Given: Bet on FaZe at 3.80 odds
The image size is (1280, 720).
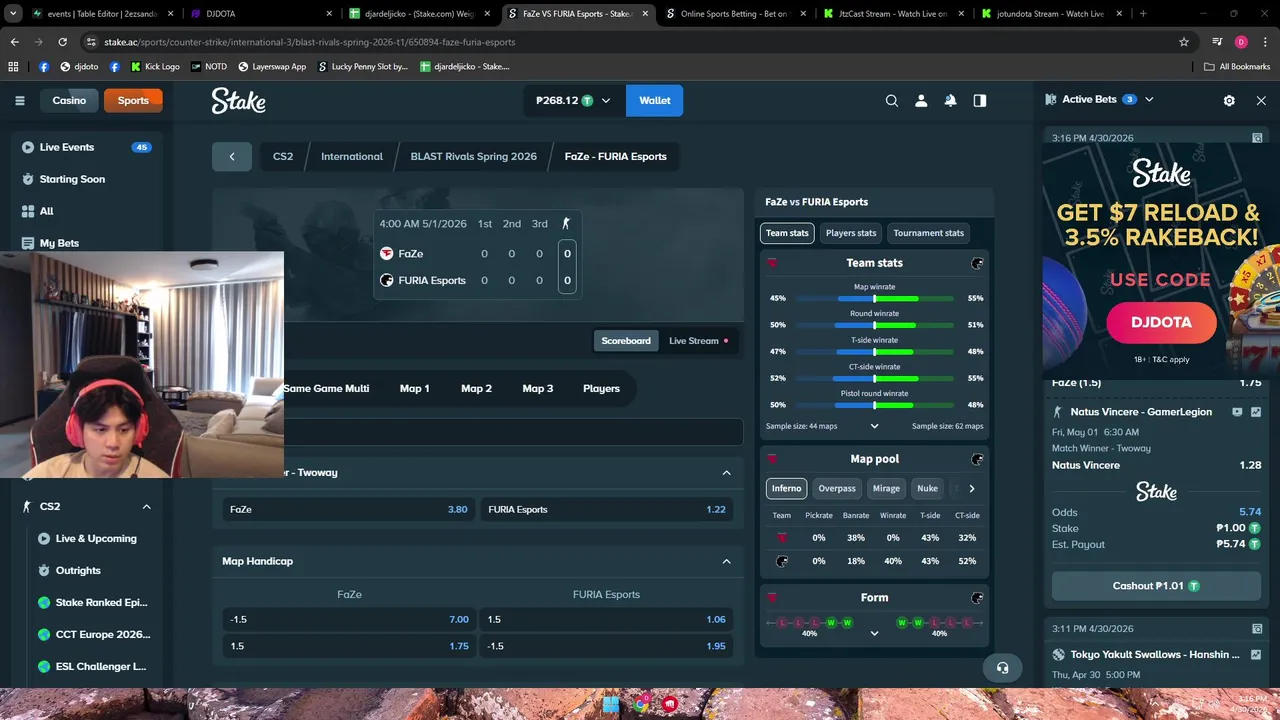Looking at the screenshot, I should (349, 509).
